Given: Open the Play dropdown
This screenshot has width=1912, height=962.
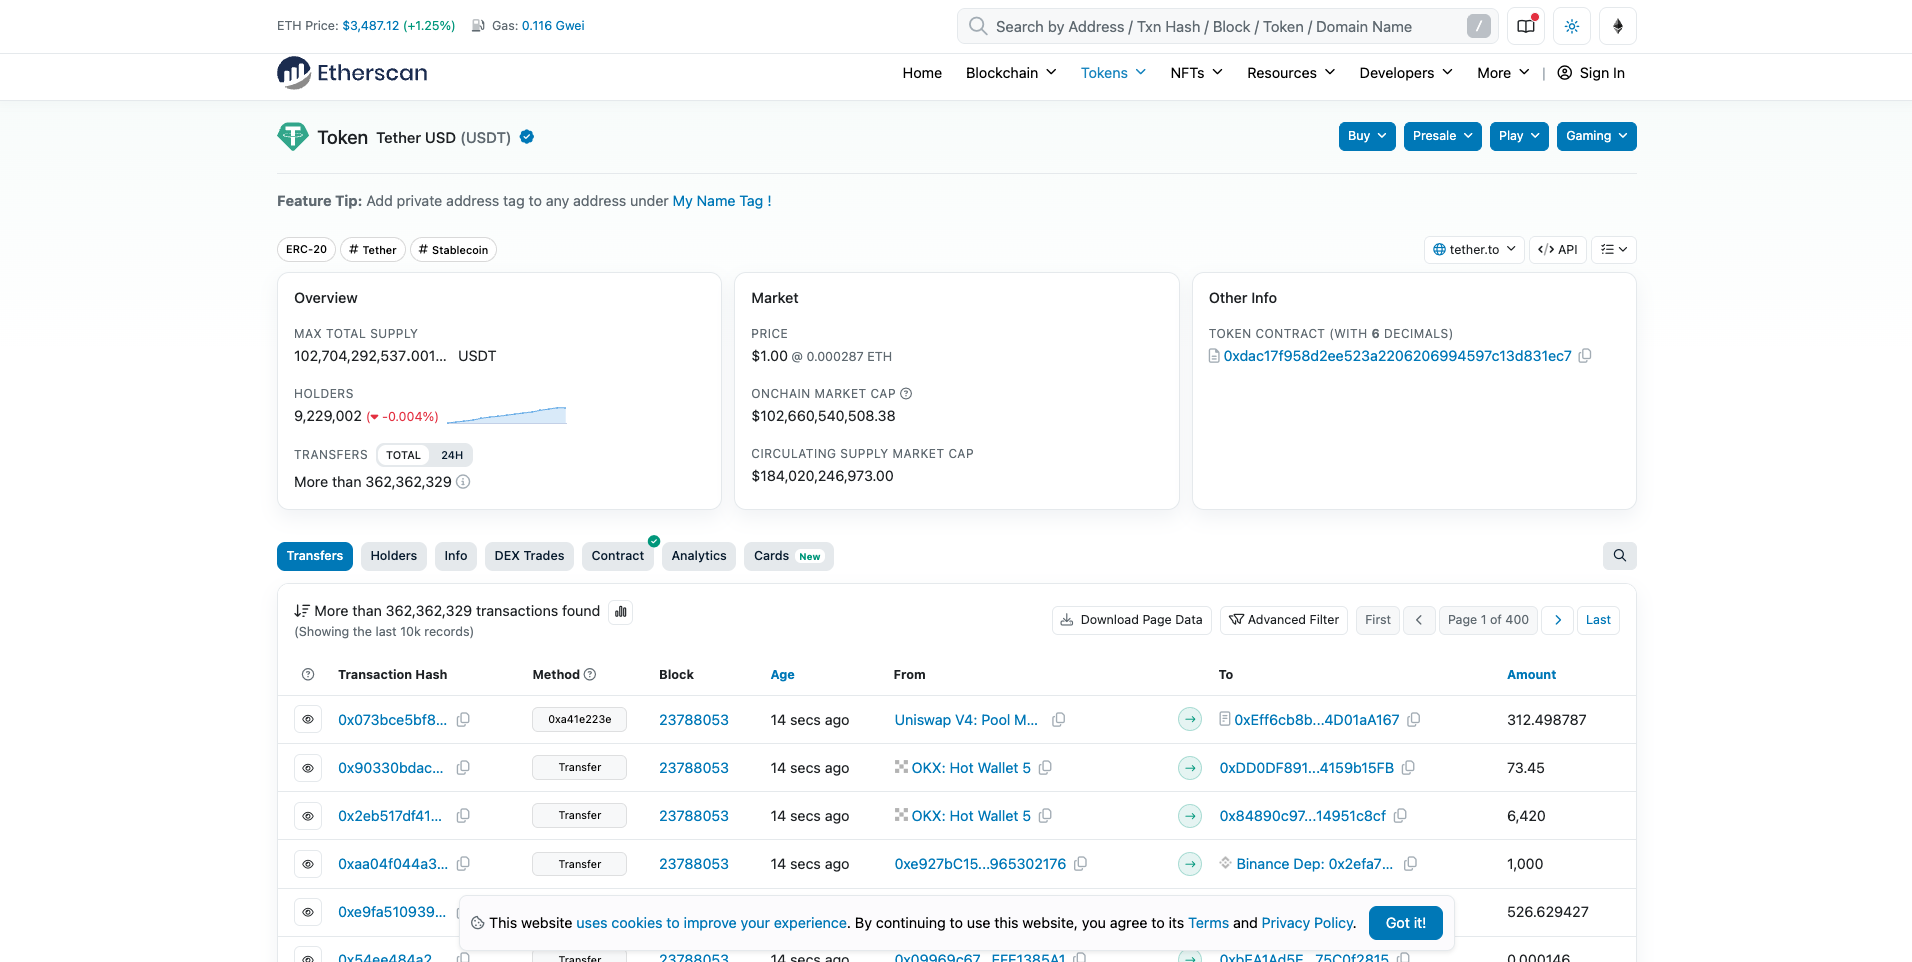Looking at the screenshot, I should 1519,136.
